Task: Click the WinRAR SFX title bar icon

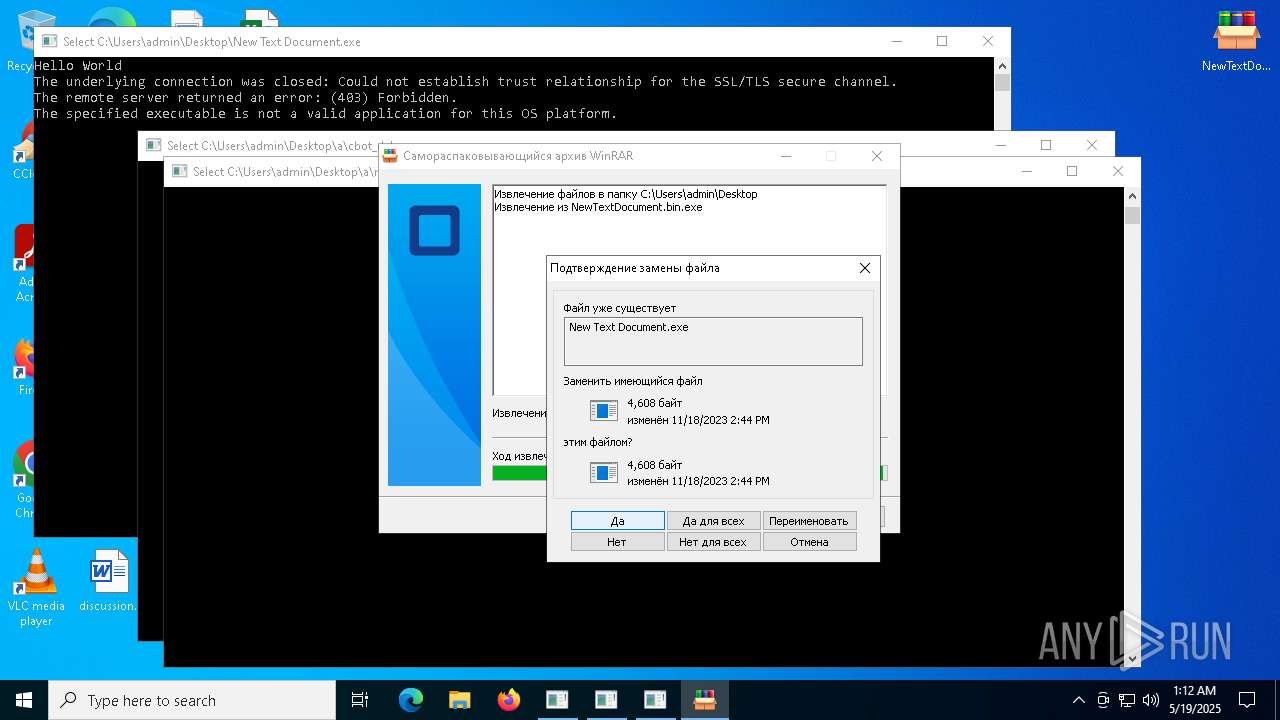Action: click(391, 156)
